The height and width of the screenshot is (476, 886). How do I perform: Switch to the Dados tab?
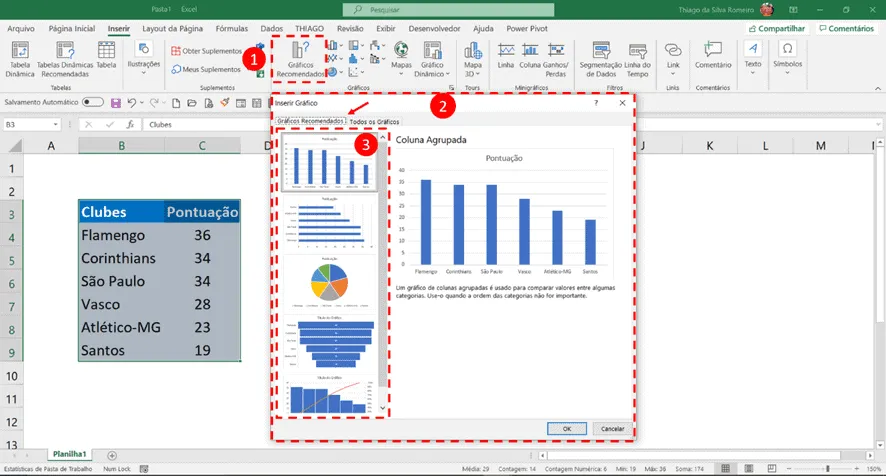pyautogui.click(x=272, y=28)
